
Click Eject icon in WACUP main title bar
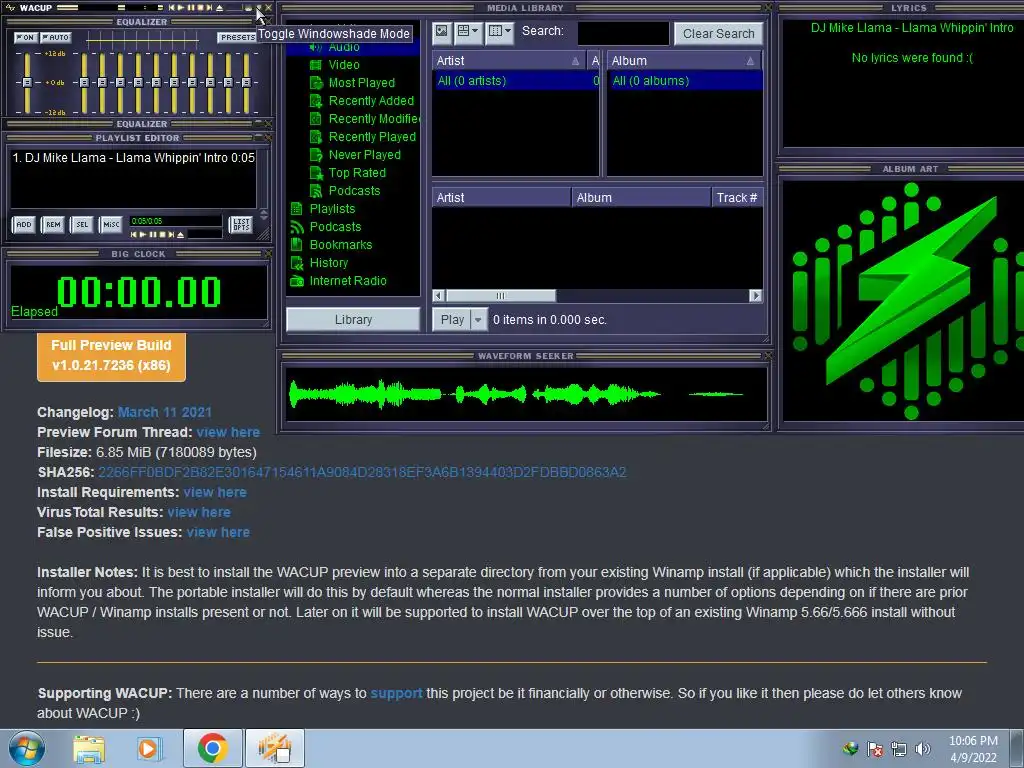tap(219, 8)
